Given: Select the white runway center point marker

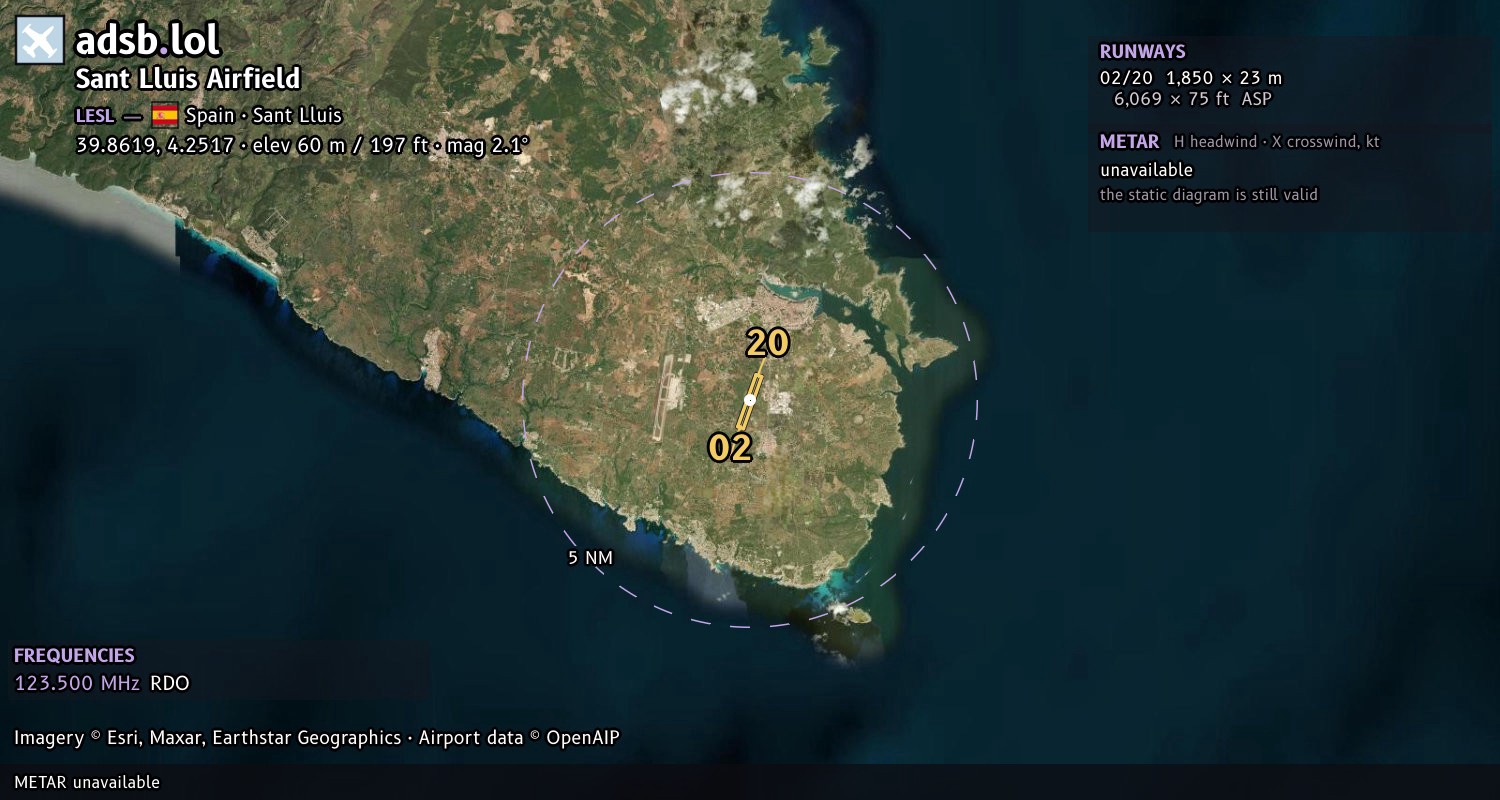Looking at the screenshot, I should tap(750, 400).
